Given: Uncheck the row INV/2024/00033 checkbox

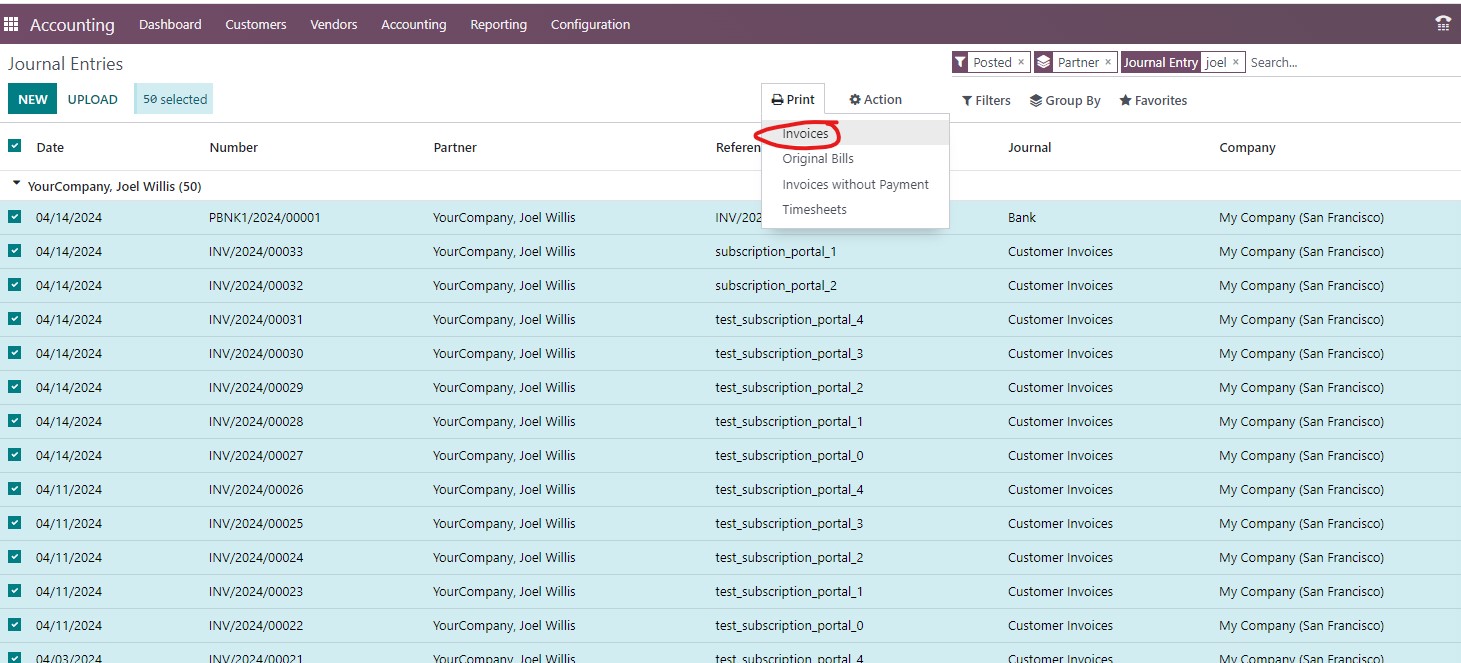Looking at the screenshot, I should click(14, 251).
